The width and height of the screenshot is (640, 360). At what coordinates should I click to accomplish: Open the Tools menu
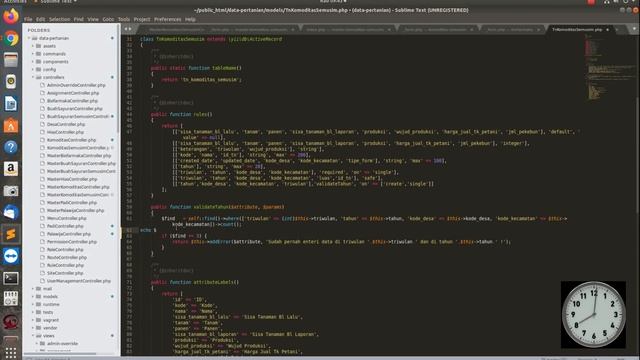point(124,19)
